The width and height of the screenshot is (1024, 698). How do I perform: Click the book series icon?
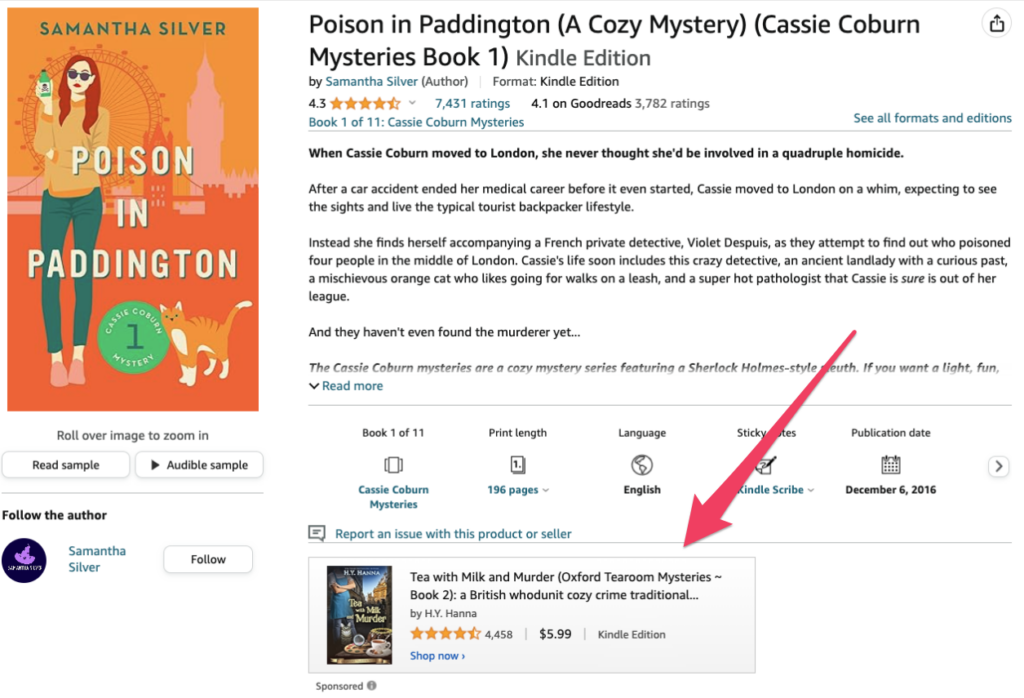pos(393,465)
